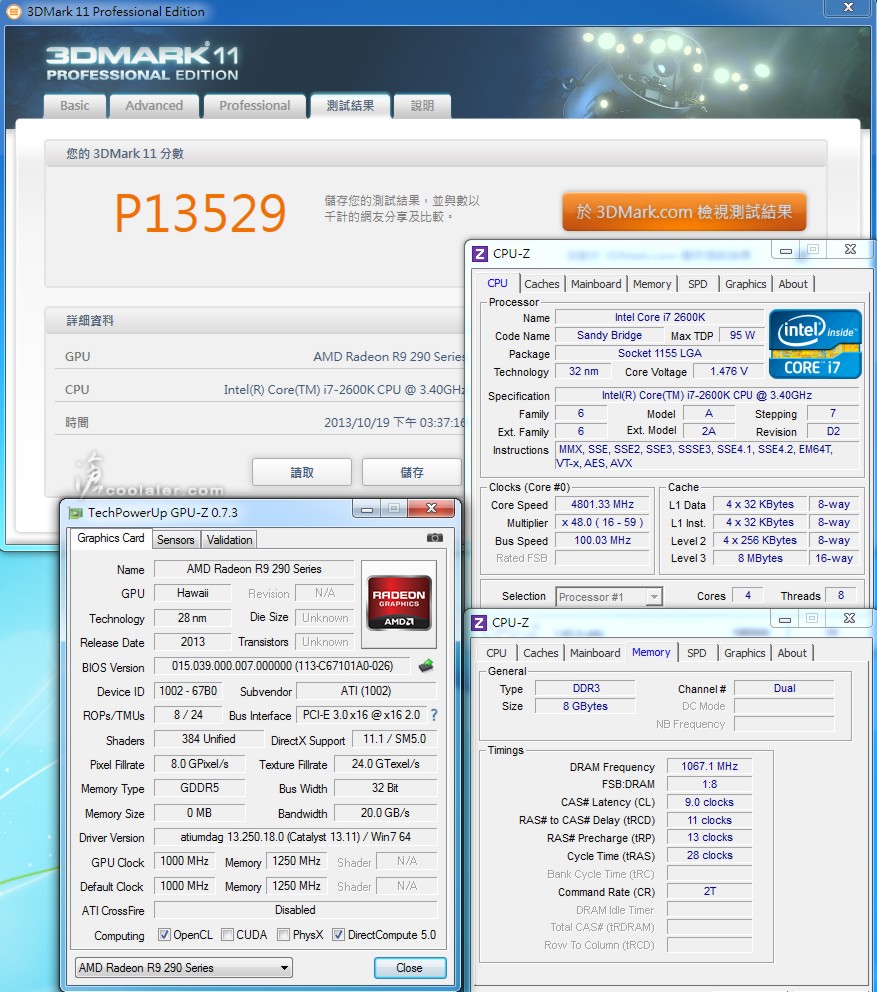Click the P13529 score text

tap(201, 213)
